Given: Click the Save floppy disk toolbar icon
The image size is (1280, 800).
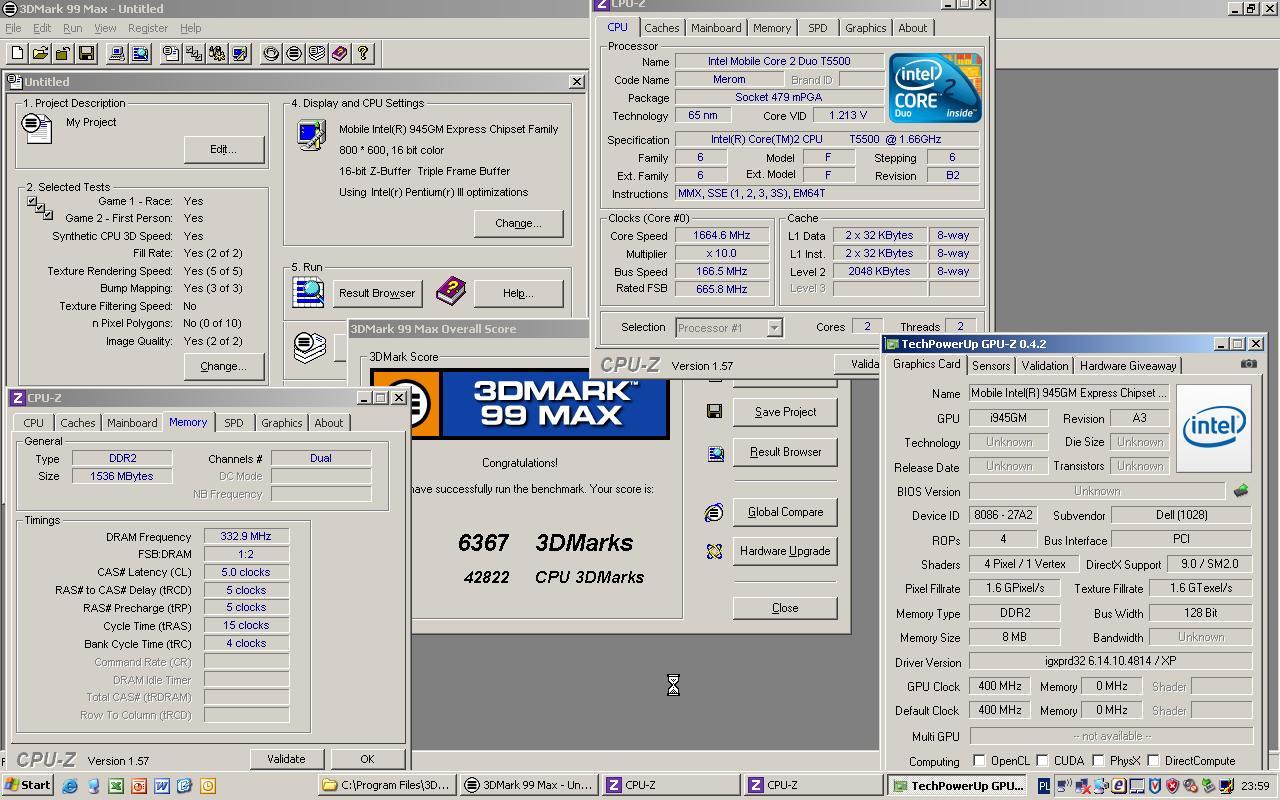Looking at the screenshot, I should 86,53.
